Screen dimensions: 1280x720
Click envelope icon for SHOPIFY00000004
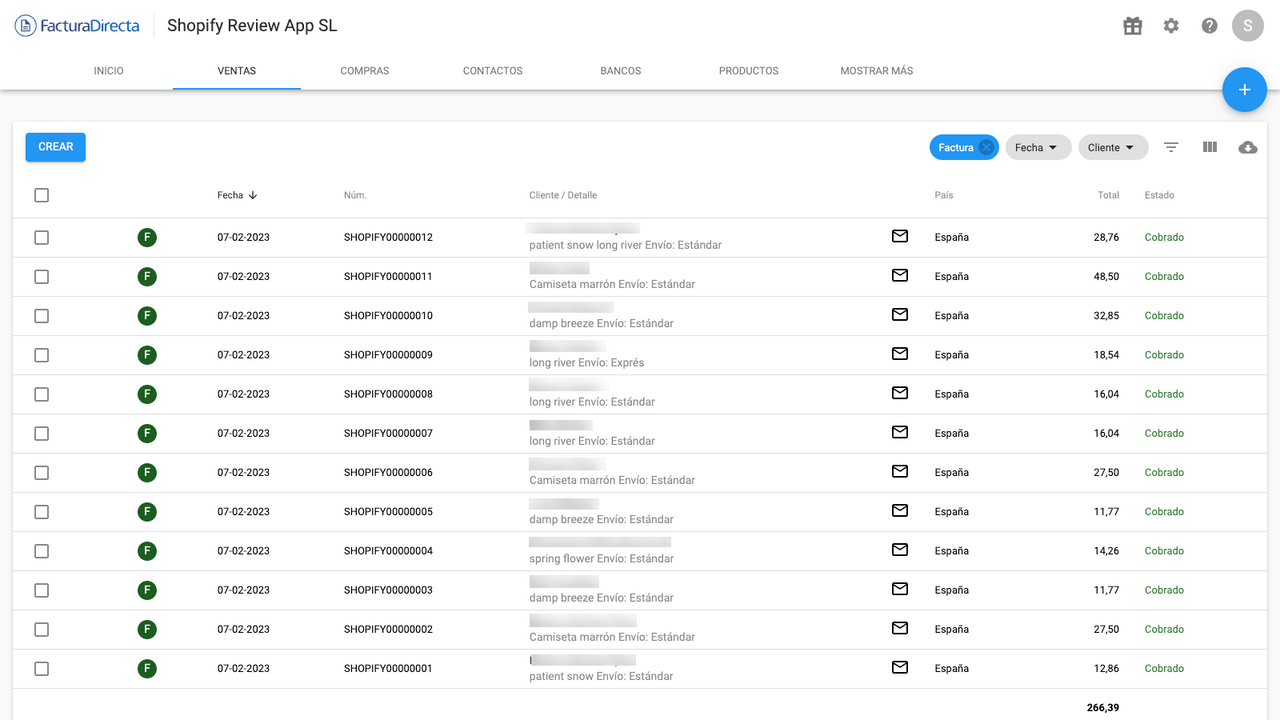pyautogui.click(x=900, y=549)
